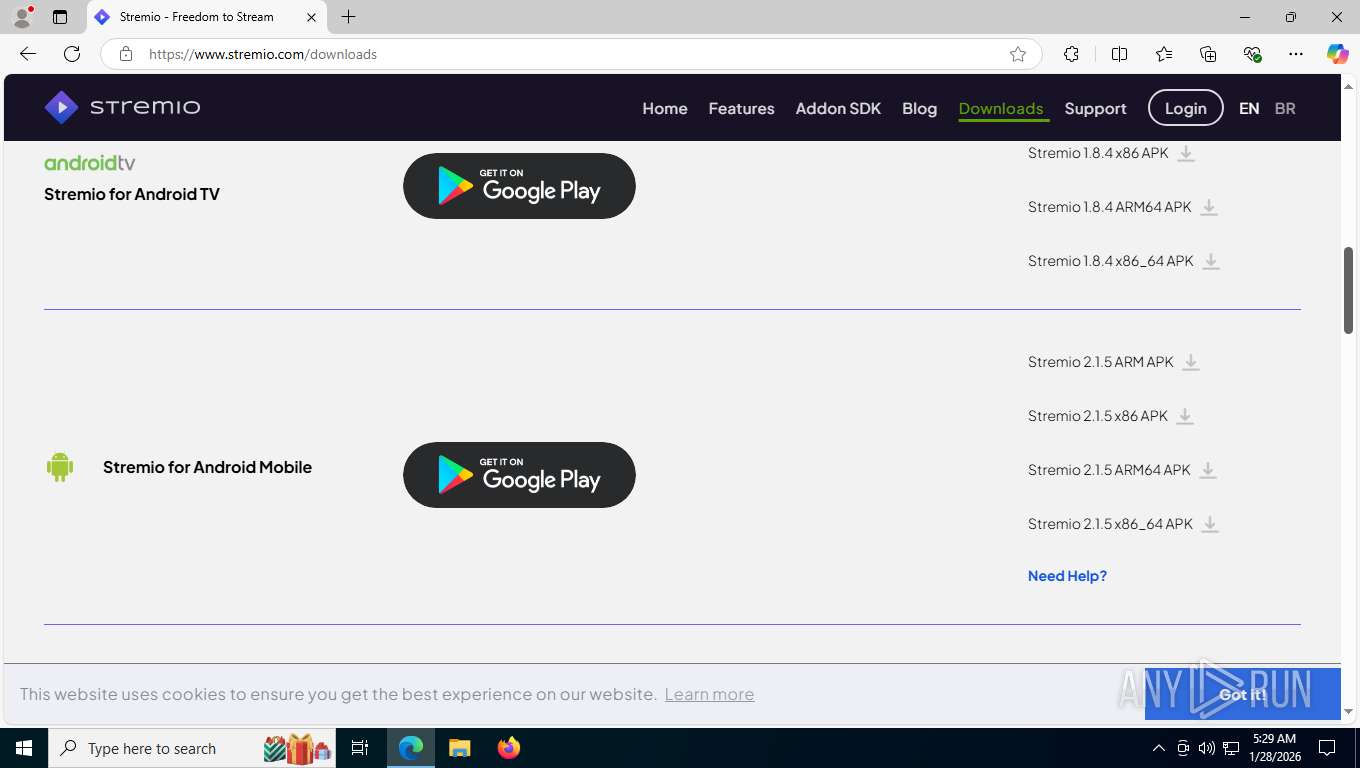Go to Home in navigation
This screenshot has width=1360, height=768.
click(665, 108)
